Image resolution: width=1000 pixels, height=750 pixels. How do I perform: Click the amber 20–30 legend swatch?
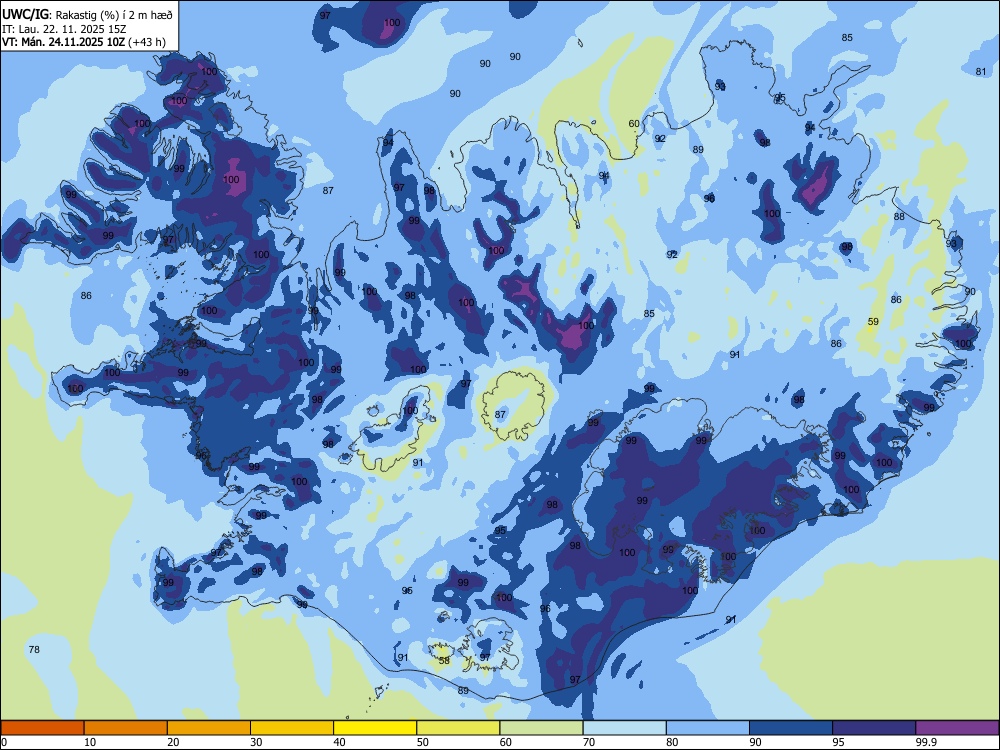pos(209,728)
